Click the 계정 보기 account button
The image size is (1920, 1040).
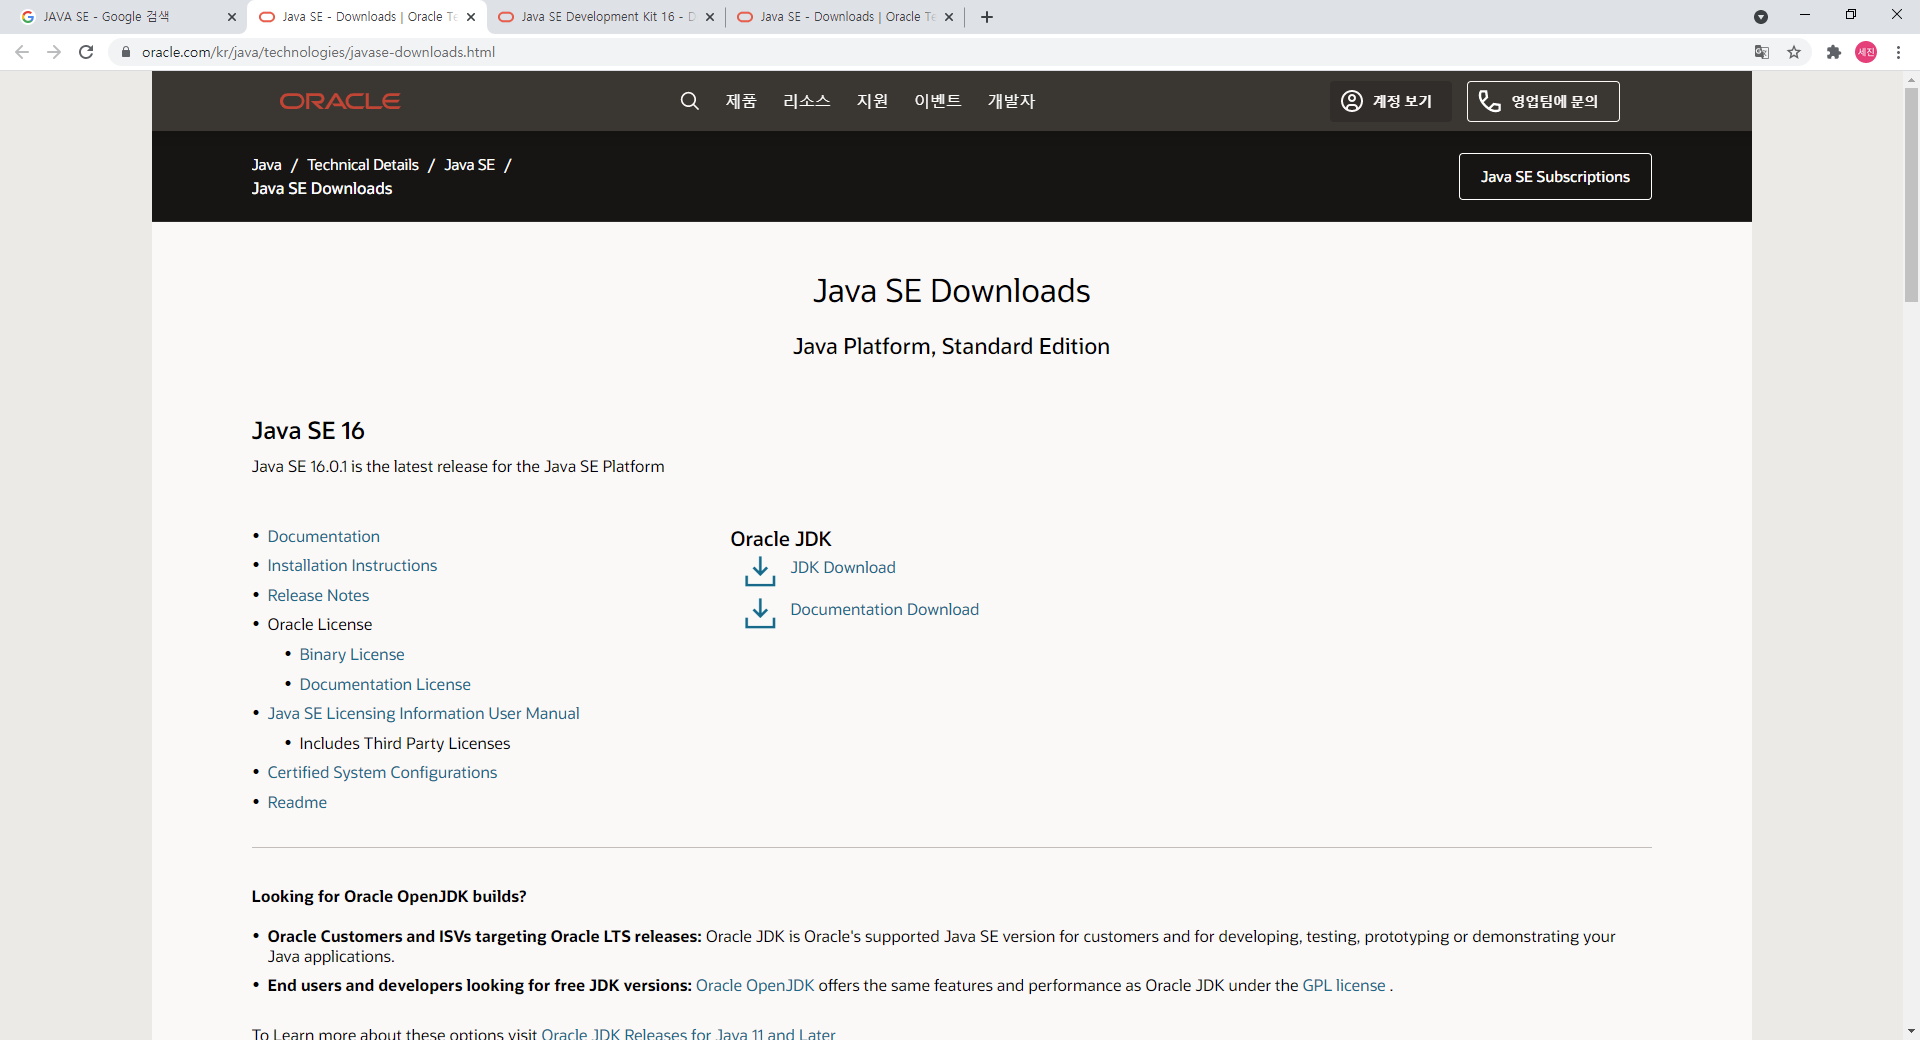coord(1390,101)
